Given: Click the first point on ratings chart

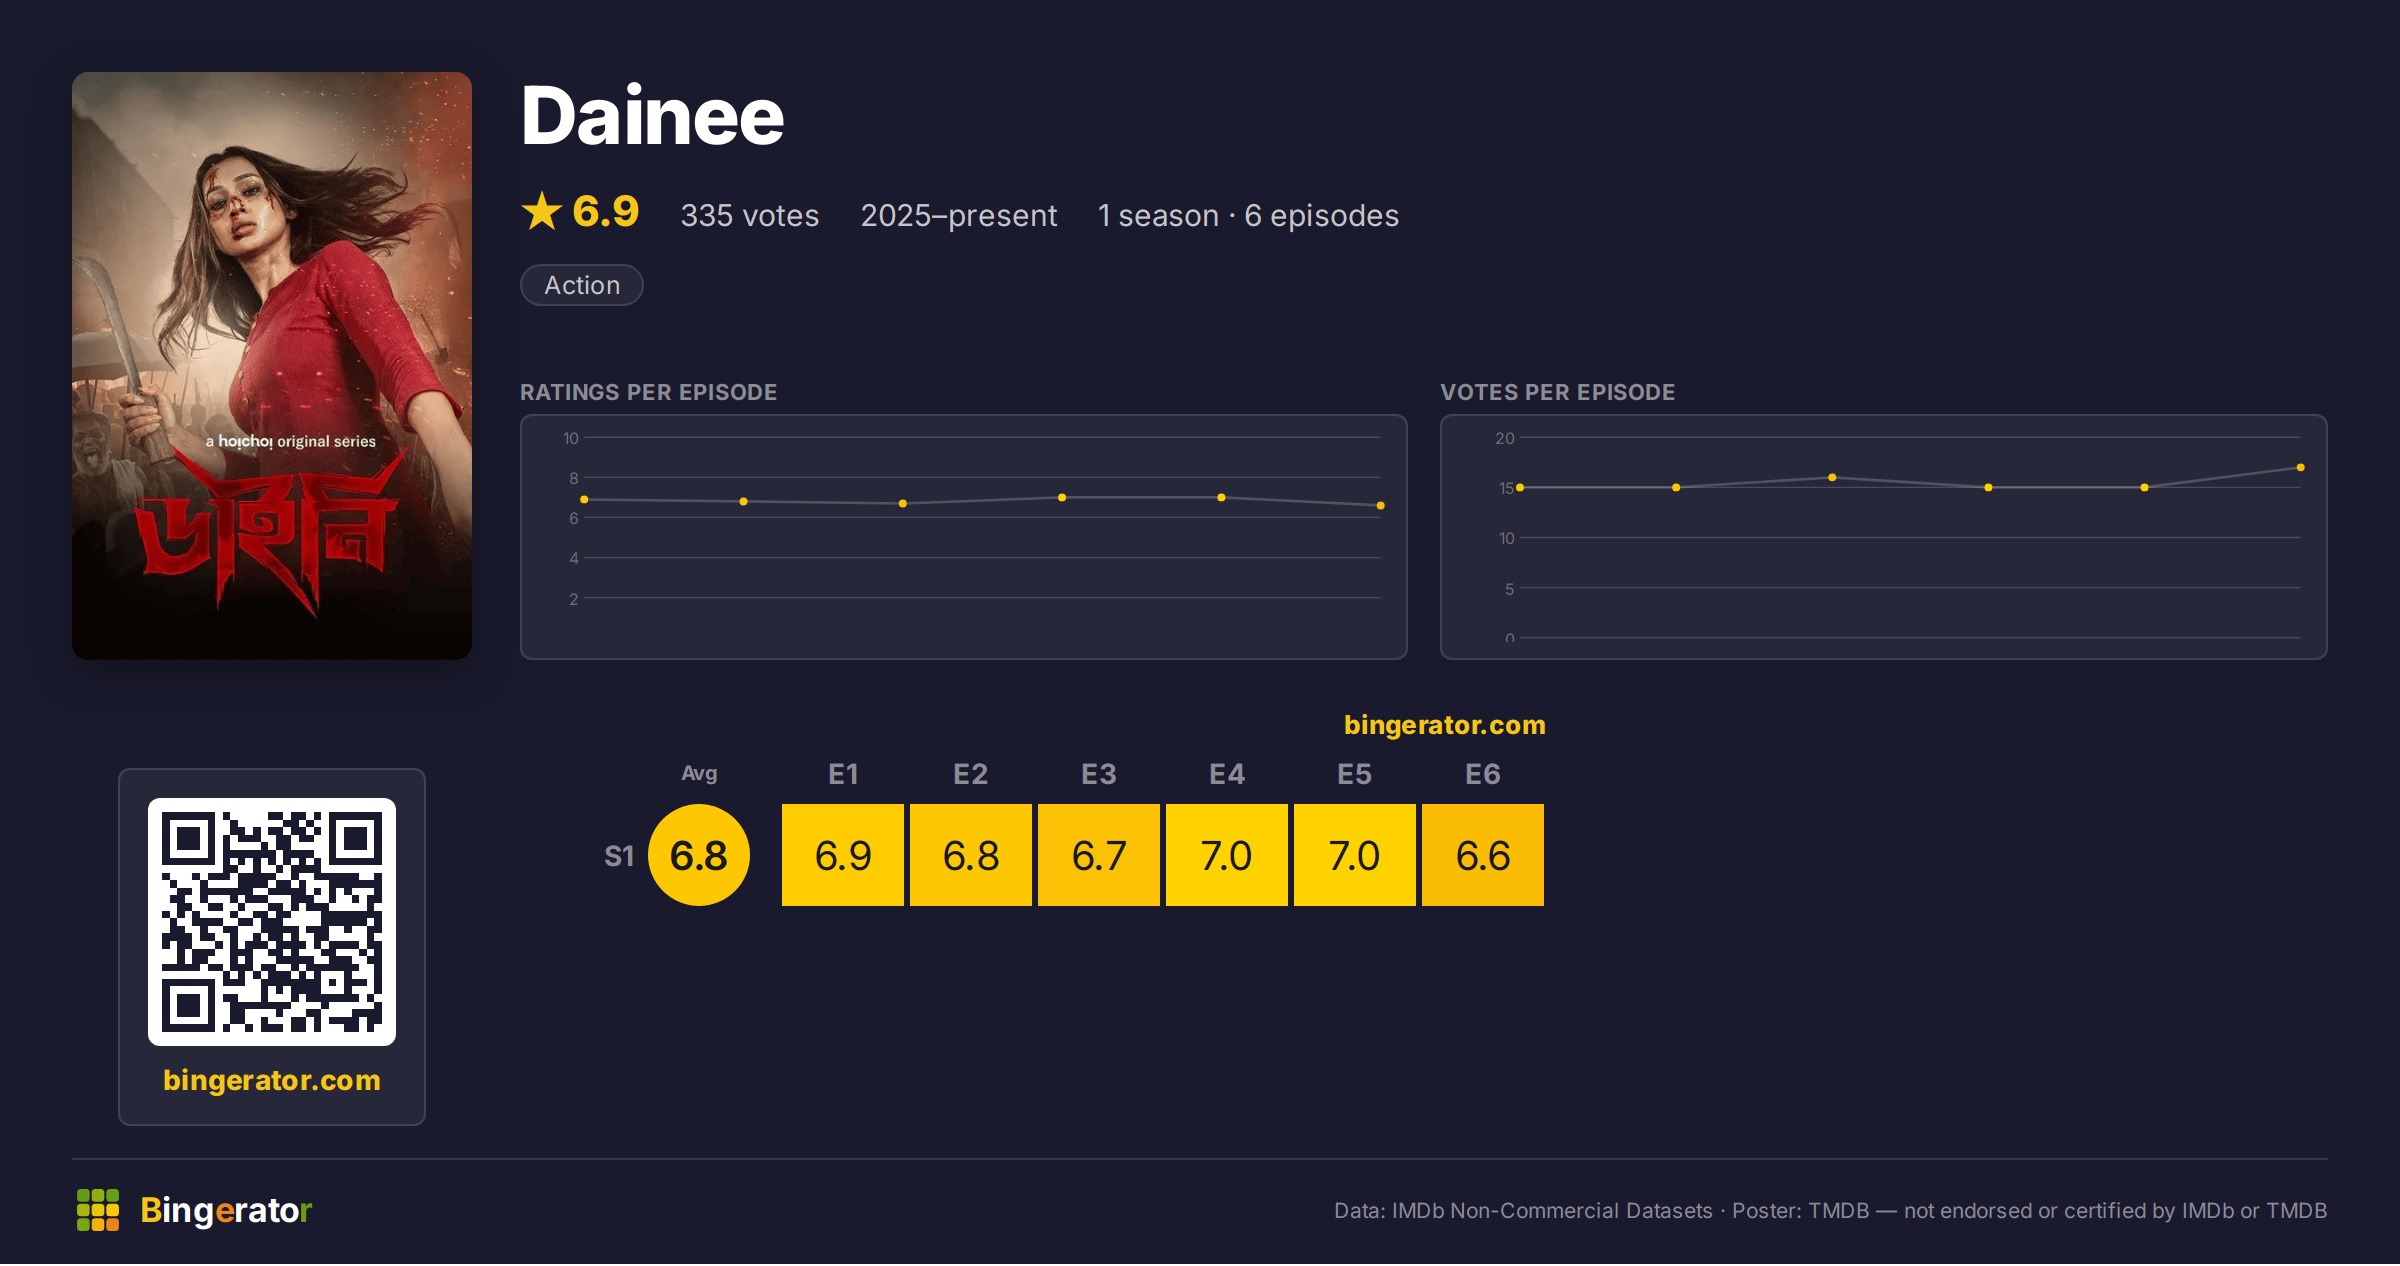Looking at the screenshot, I should (584, 499).
